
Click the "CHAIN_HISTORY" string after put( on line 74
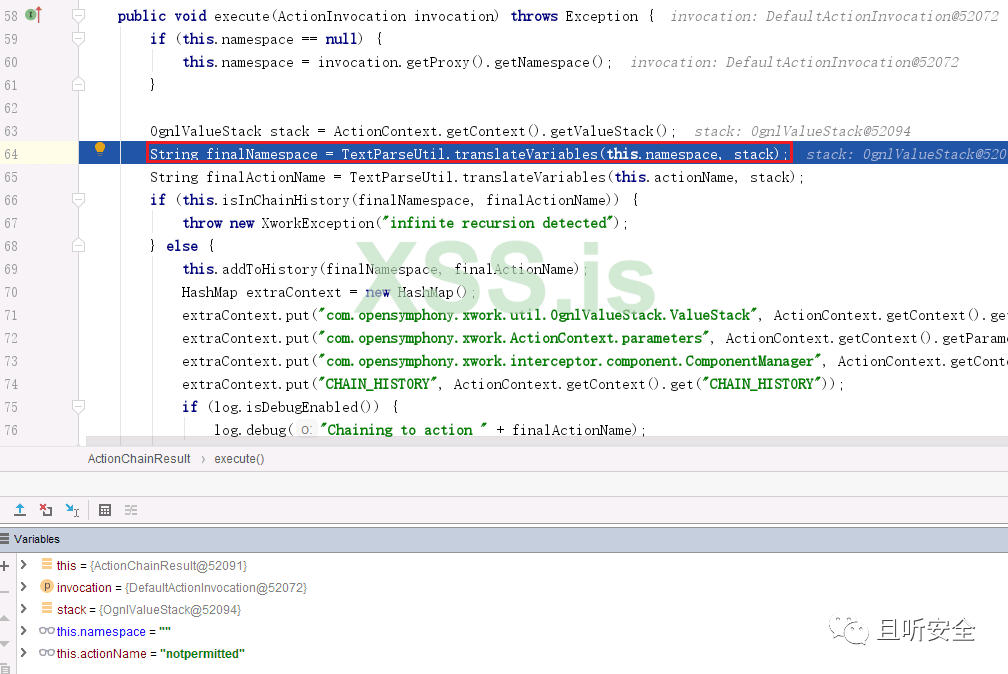click(x=377, y=384)
